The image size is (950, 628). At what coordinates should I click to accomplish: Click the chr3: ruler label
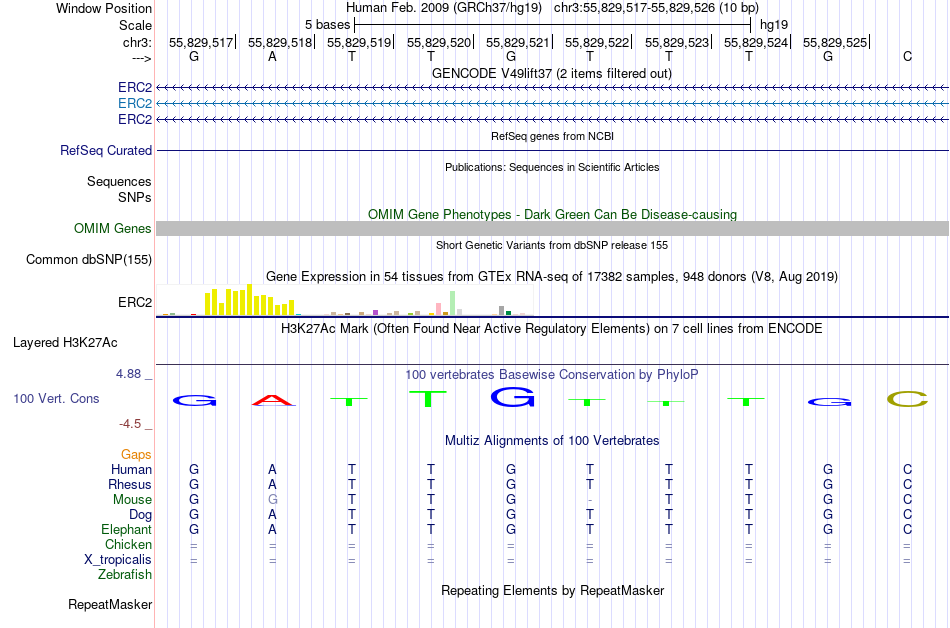pyautogui.click(x=138, y=42)
